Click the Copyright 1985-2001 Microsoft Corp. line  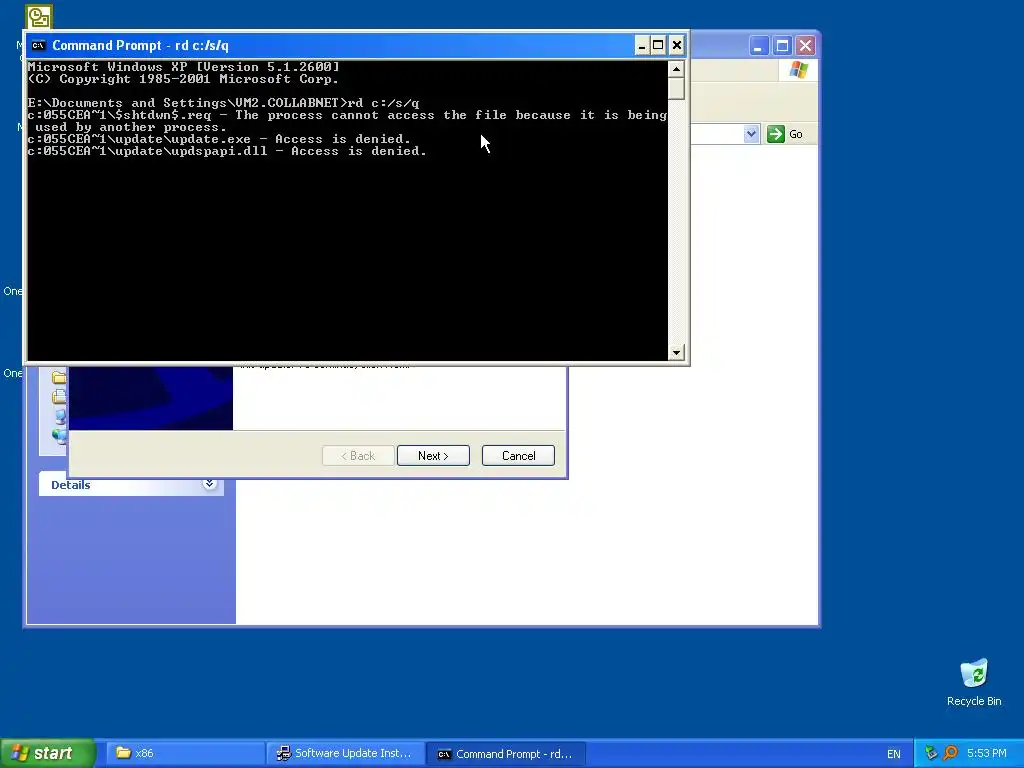pos(184,79)
